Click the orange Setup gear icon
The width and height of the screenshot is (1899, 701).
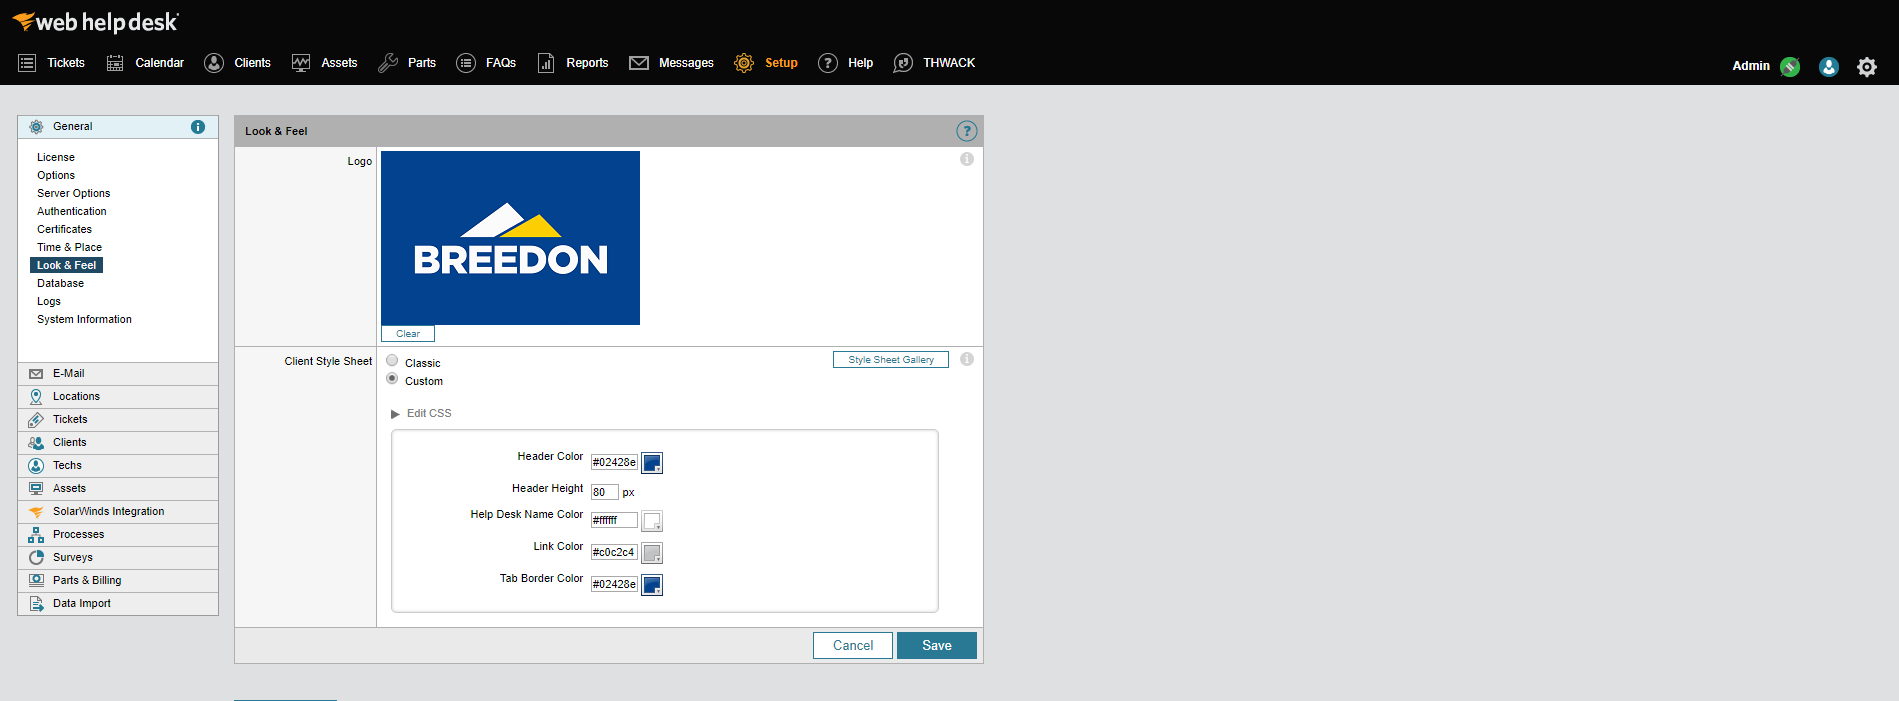click(744, 63)
